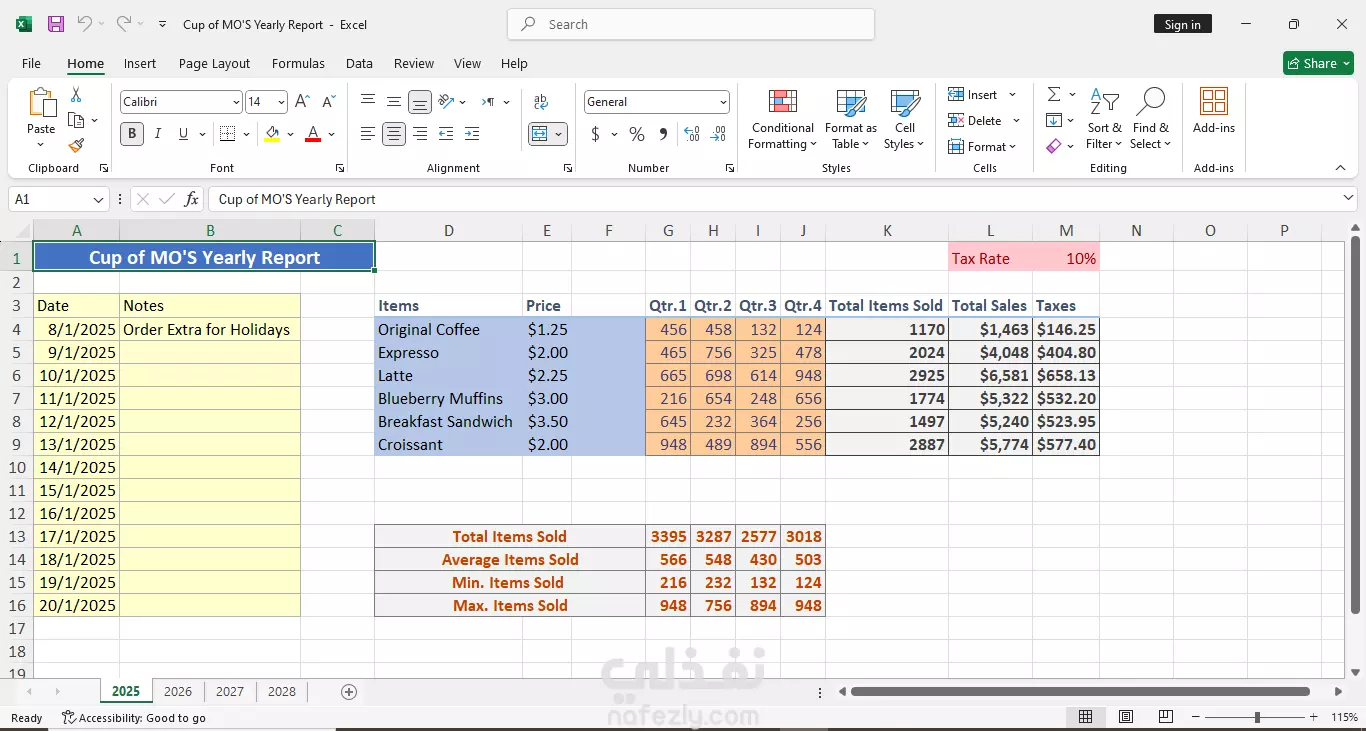Open font color dropdown arrow
1366x731 pixels.
pyautogui.click(x=331, y=134)
